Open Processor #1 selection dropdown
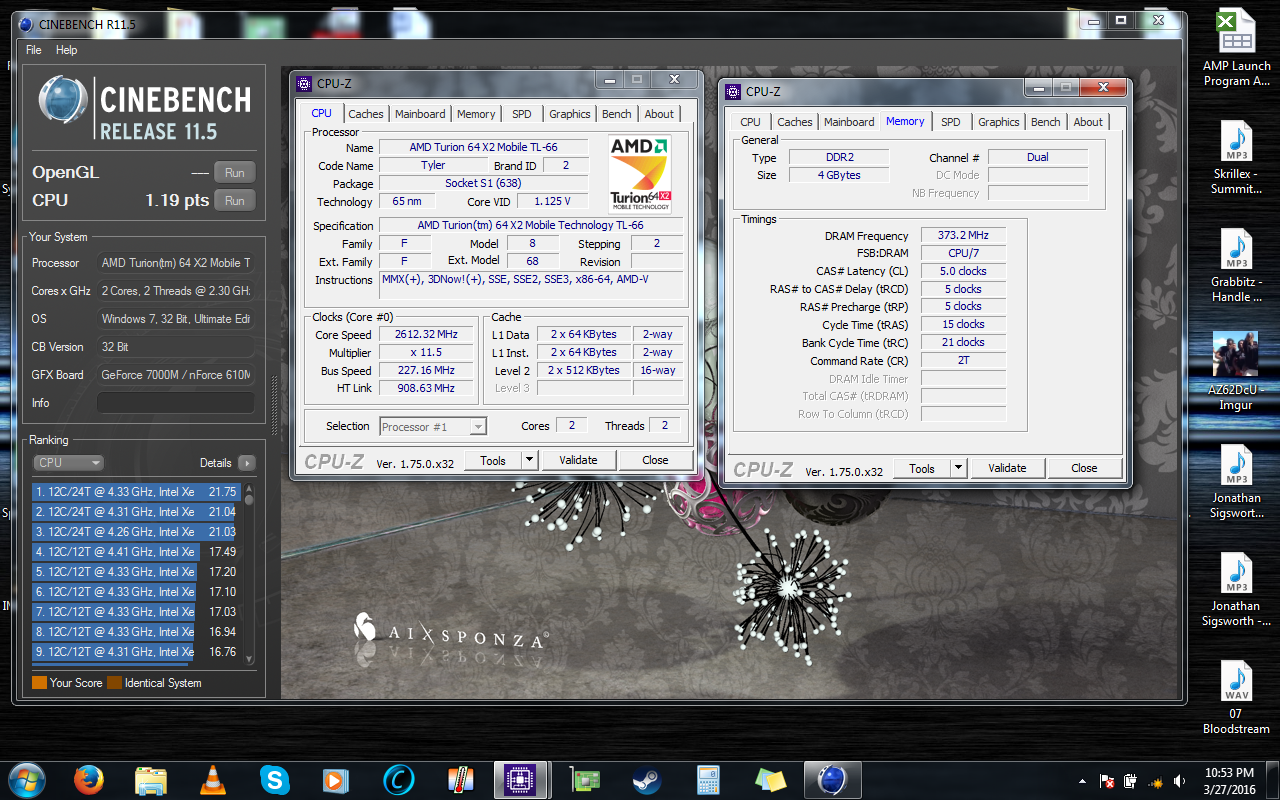1280x800 pixels. tap(433, 427)
